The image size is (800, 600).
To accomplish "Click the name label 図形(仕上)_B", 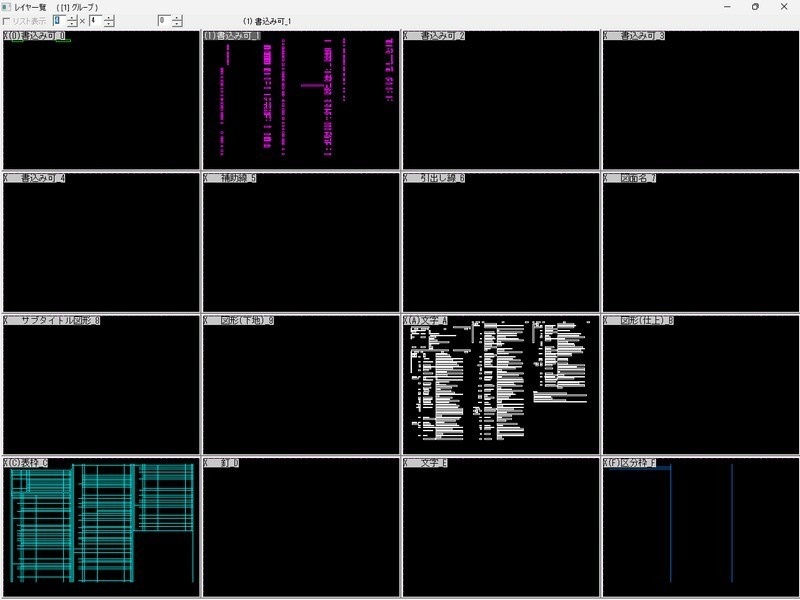I will pos(647,320).
